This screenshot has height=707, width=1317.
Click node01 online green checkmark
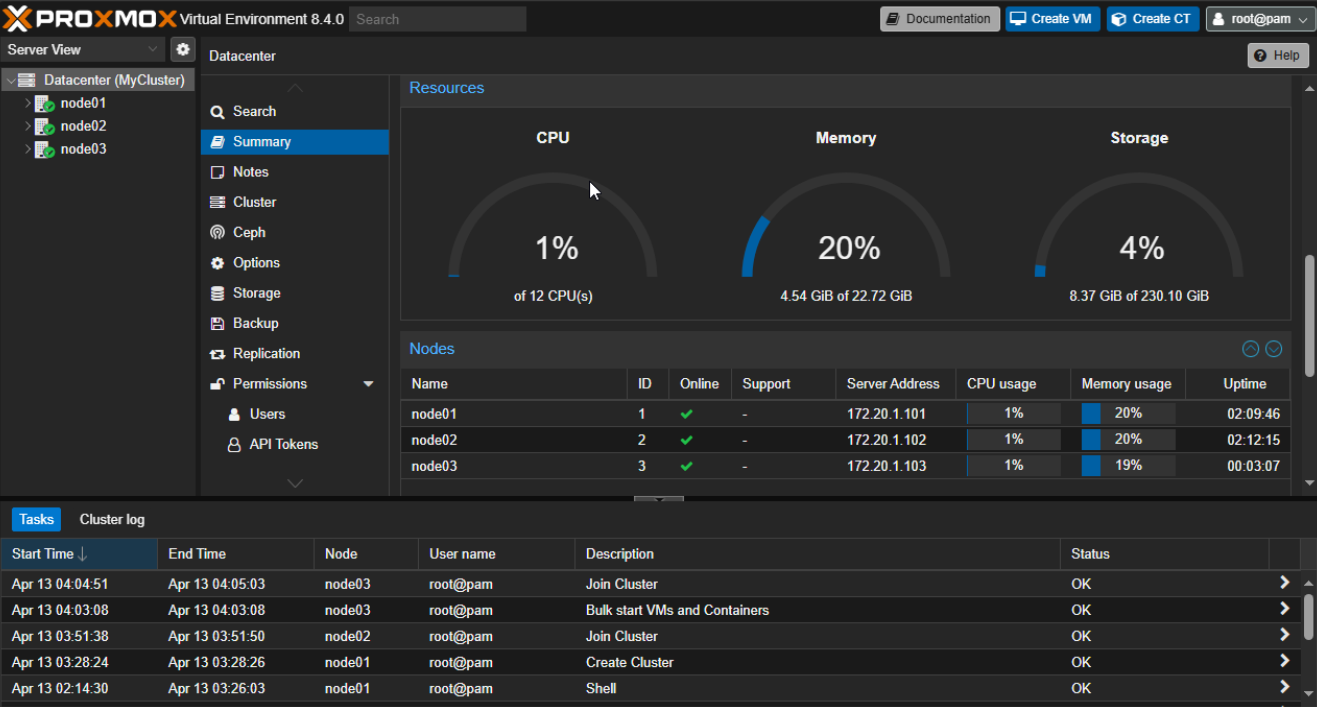686,413
